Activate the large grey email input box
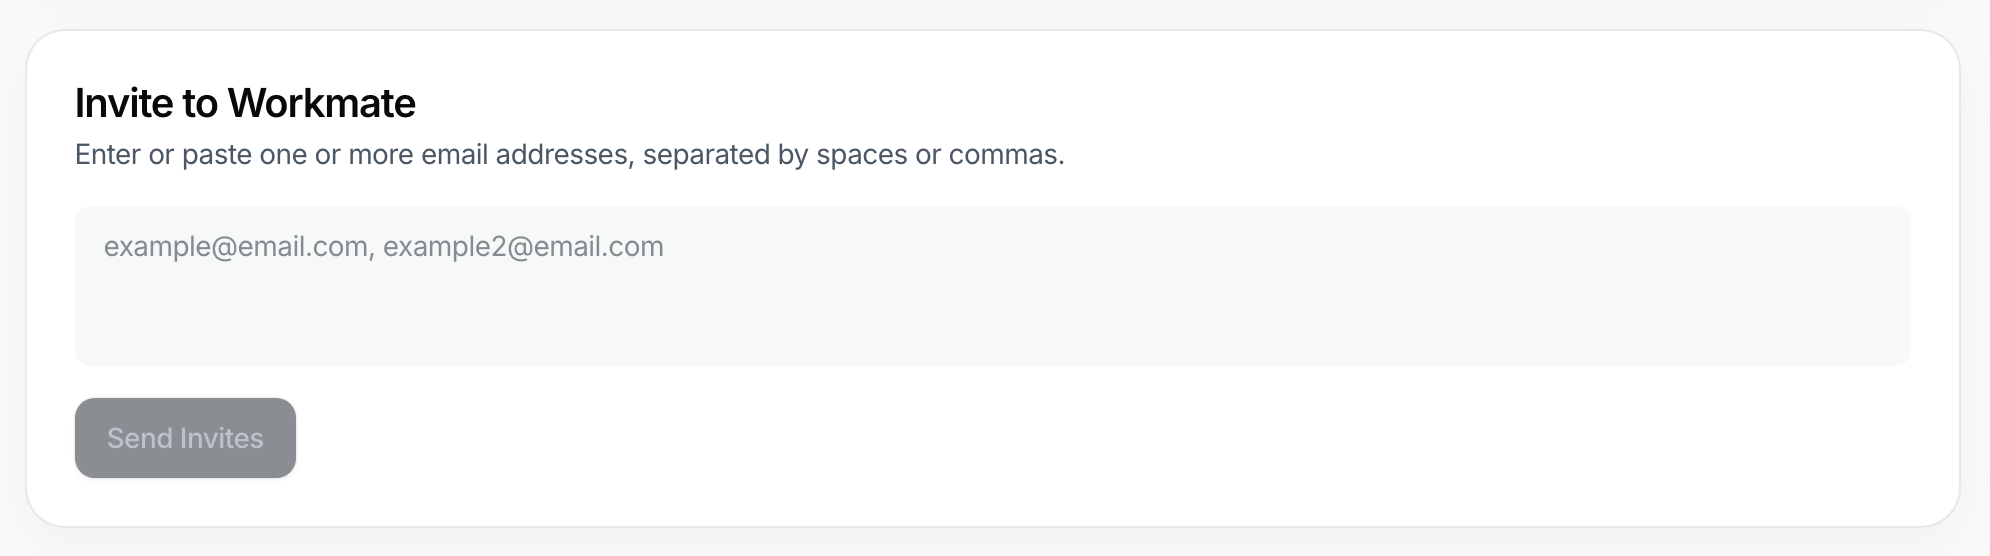Screen dimensions: 1990x556 992,286
